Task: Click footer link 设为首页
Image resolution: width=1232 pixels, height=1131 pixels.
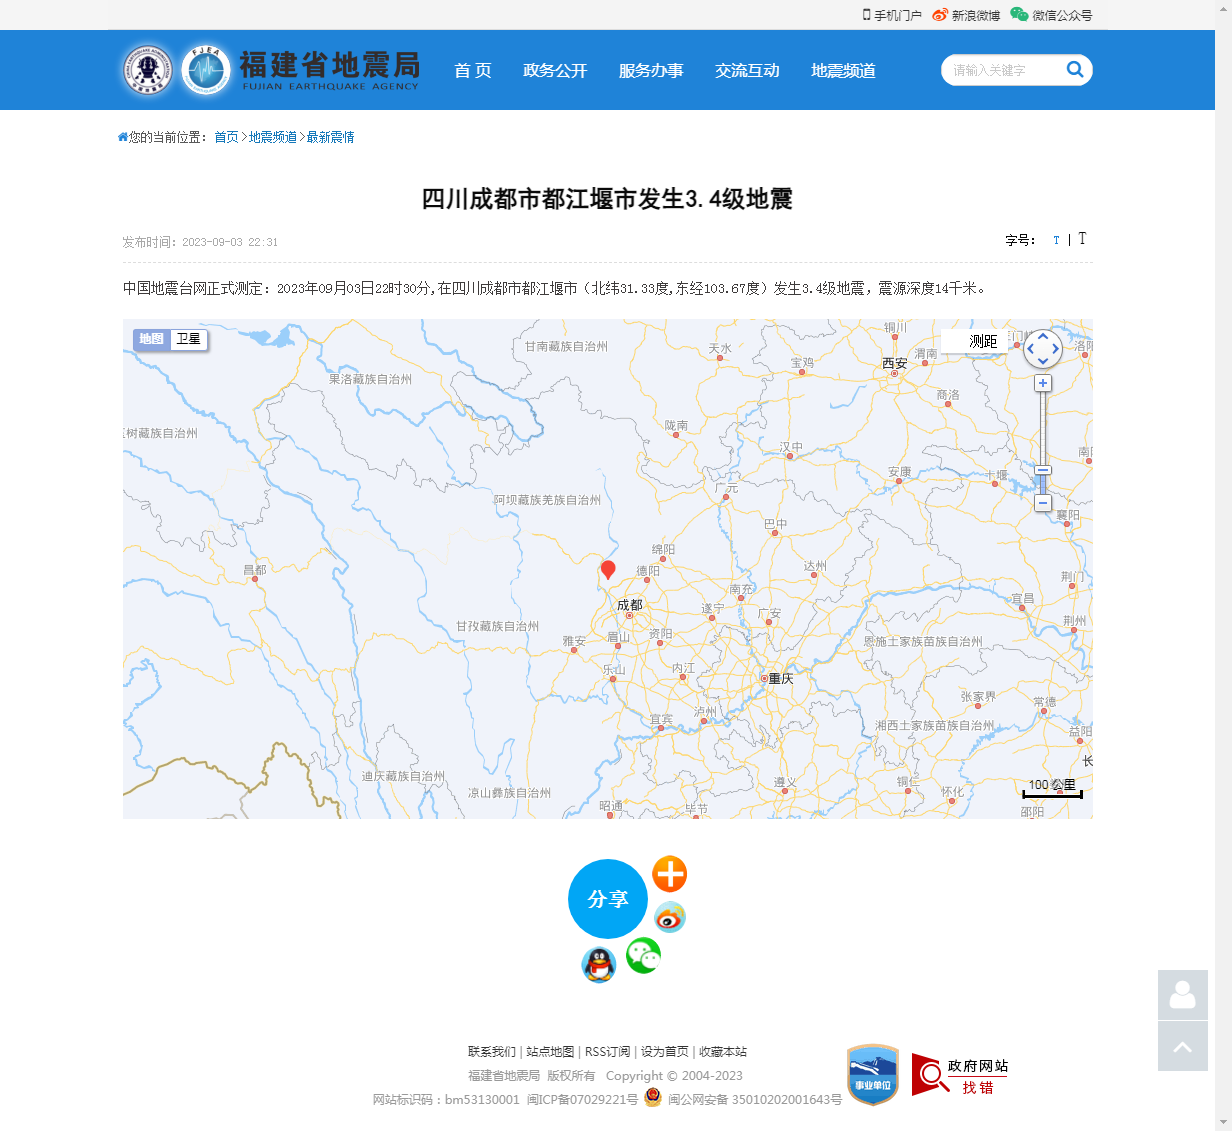Action: click(x=665, y=1052)
